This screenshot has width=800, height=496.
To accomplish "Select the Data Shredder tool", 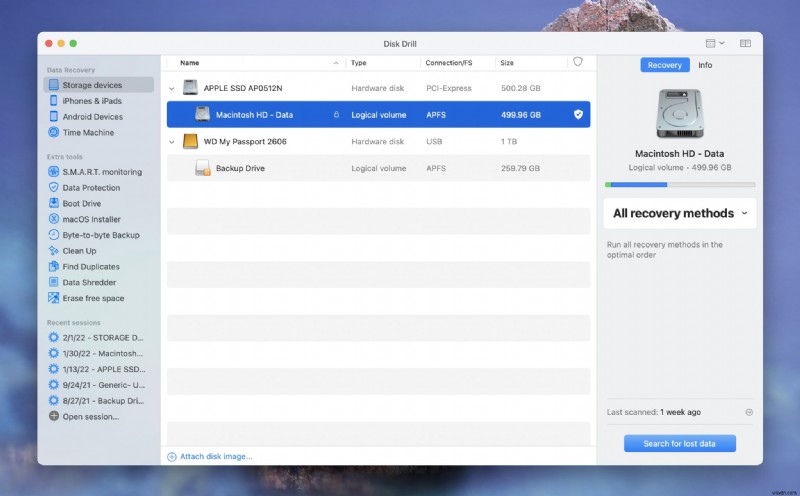I will [x=90, y=283].
